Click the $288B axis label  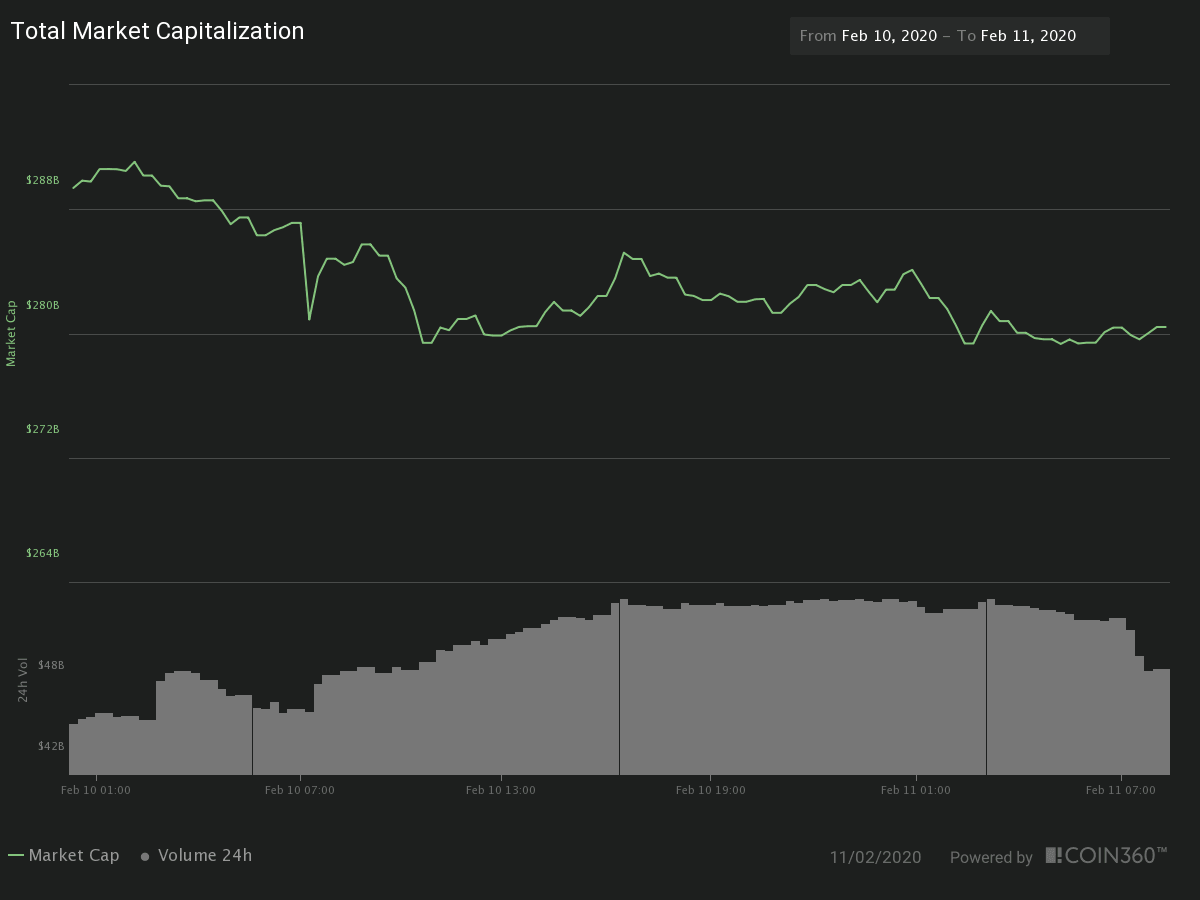click(x=42, y=181)
